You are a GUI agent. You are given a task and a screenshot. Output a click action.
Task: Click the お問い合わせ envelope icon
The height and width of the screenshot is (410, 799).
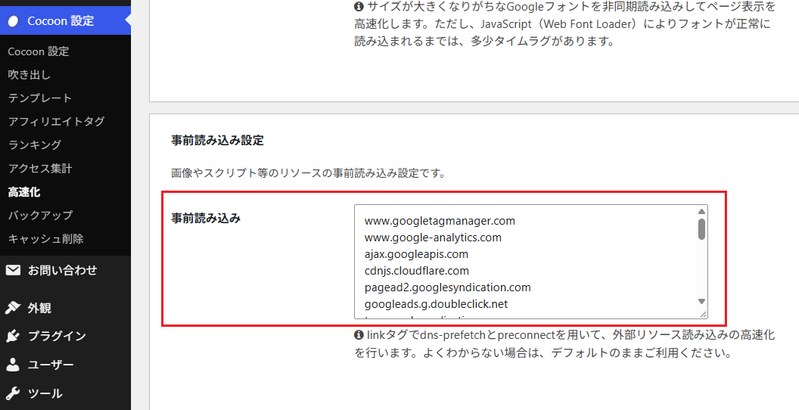pos(13,270)
